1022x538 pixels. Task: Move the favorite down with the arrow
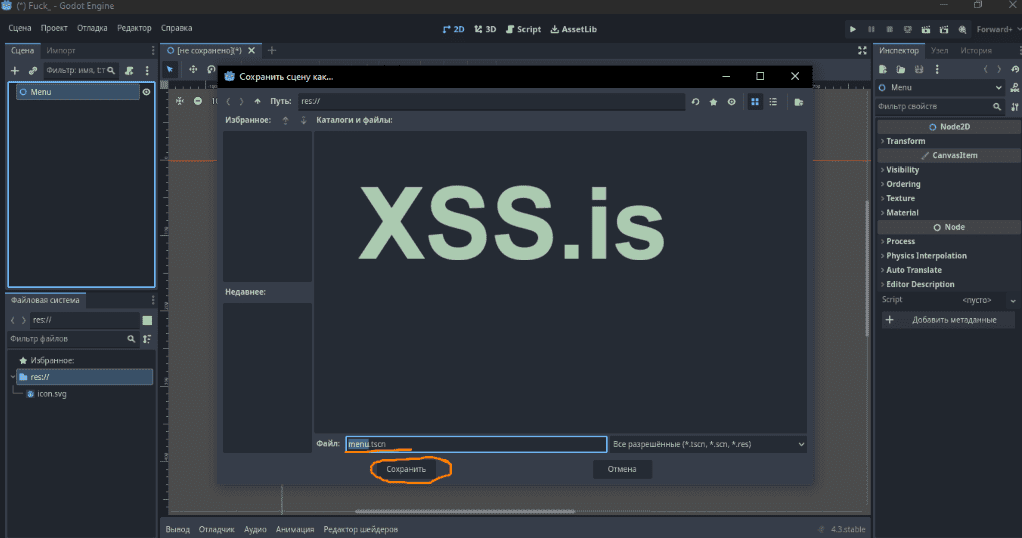pos(303,120)
